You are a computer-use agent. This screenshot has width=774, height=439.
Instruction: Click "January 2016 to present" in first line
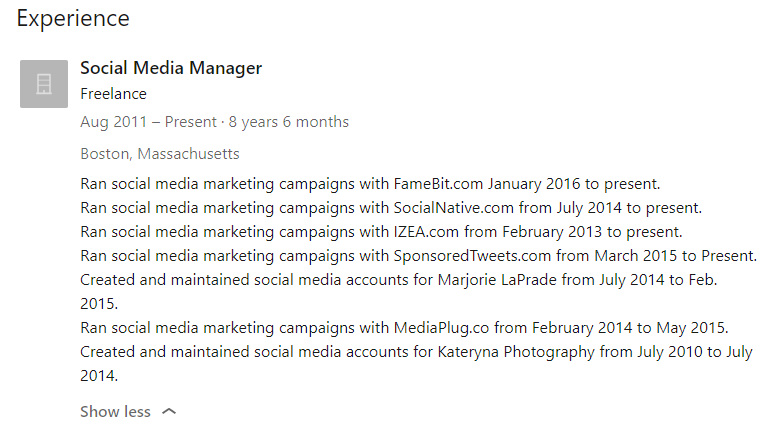[574, 184]
